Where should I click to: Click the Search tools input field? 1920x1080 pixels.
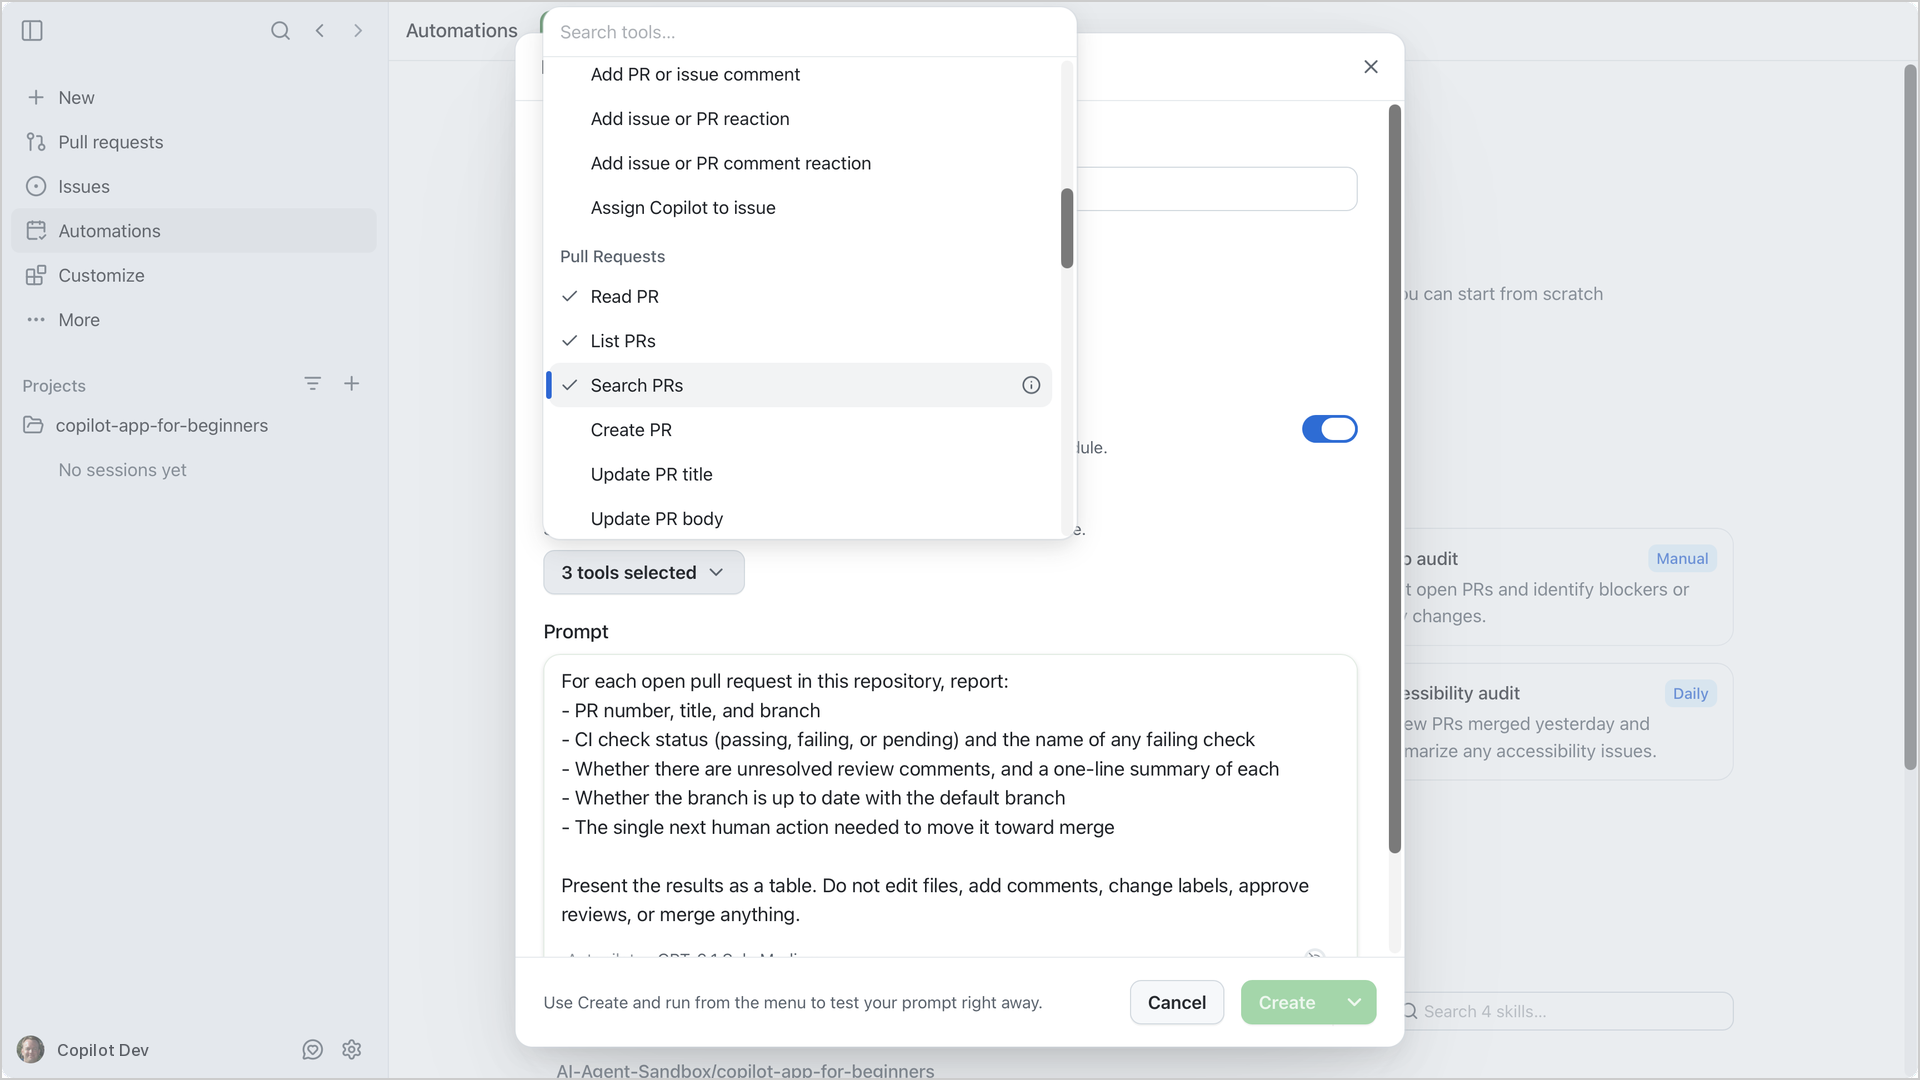point(809,32)
